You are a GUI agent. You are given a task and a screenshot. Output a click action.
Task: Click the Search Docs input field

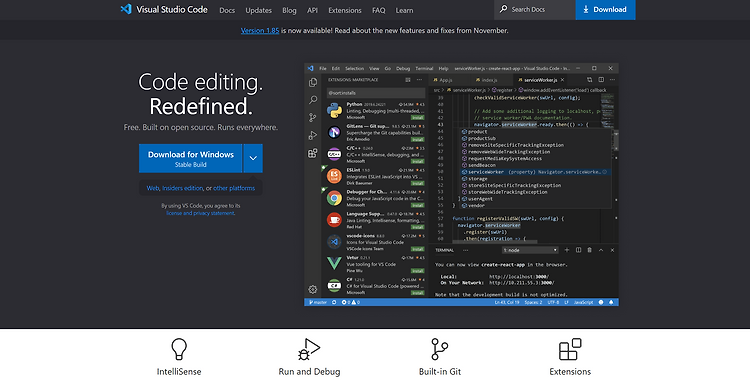click(535, 10)
